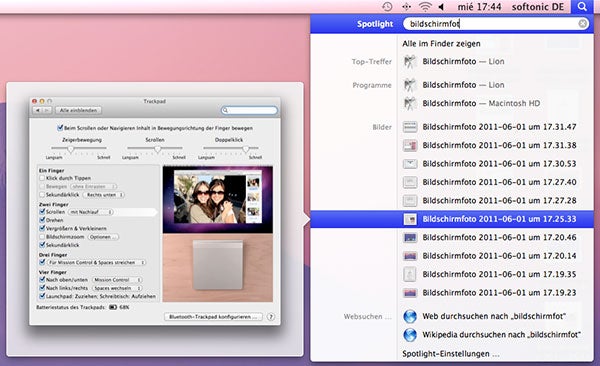Image resolution: width=600 pixels, height=366 pixels.
Task: Click thumbnail icon of Bildschirmfoto um 17.25.33
Action: click(x=410, y=219)
